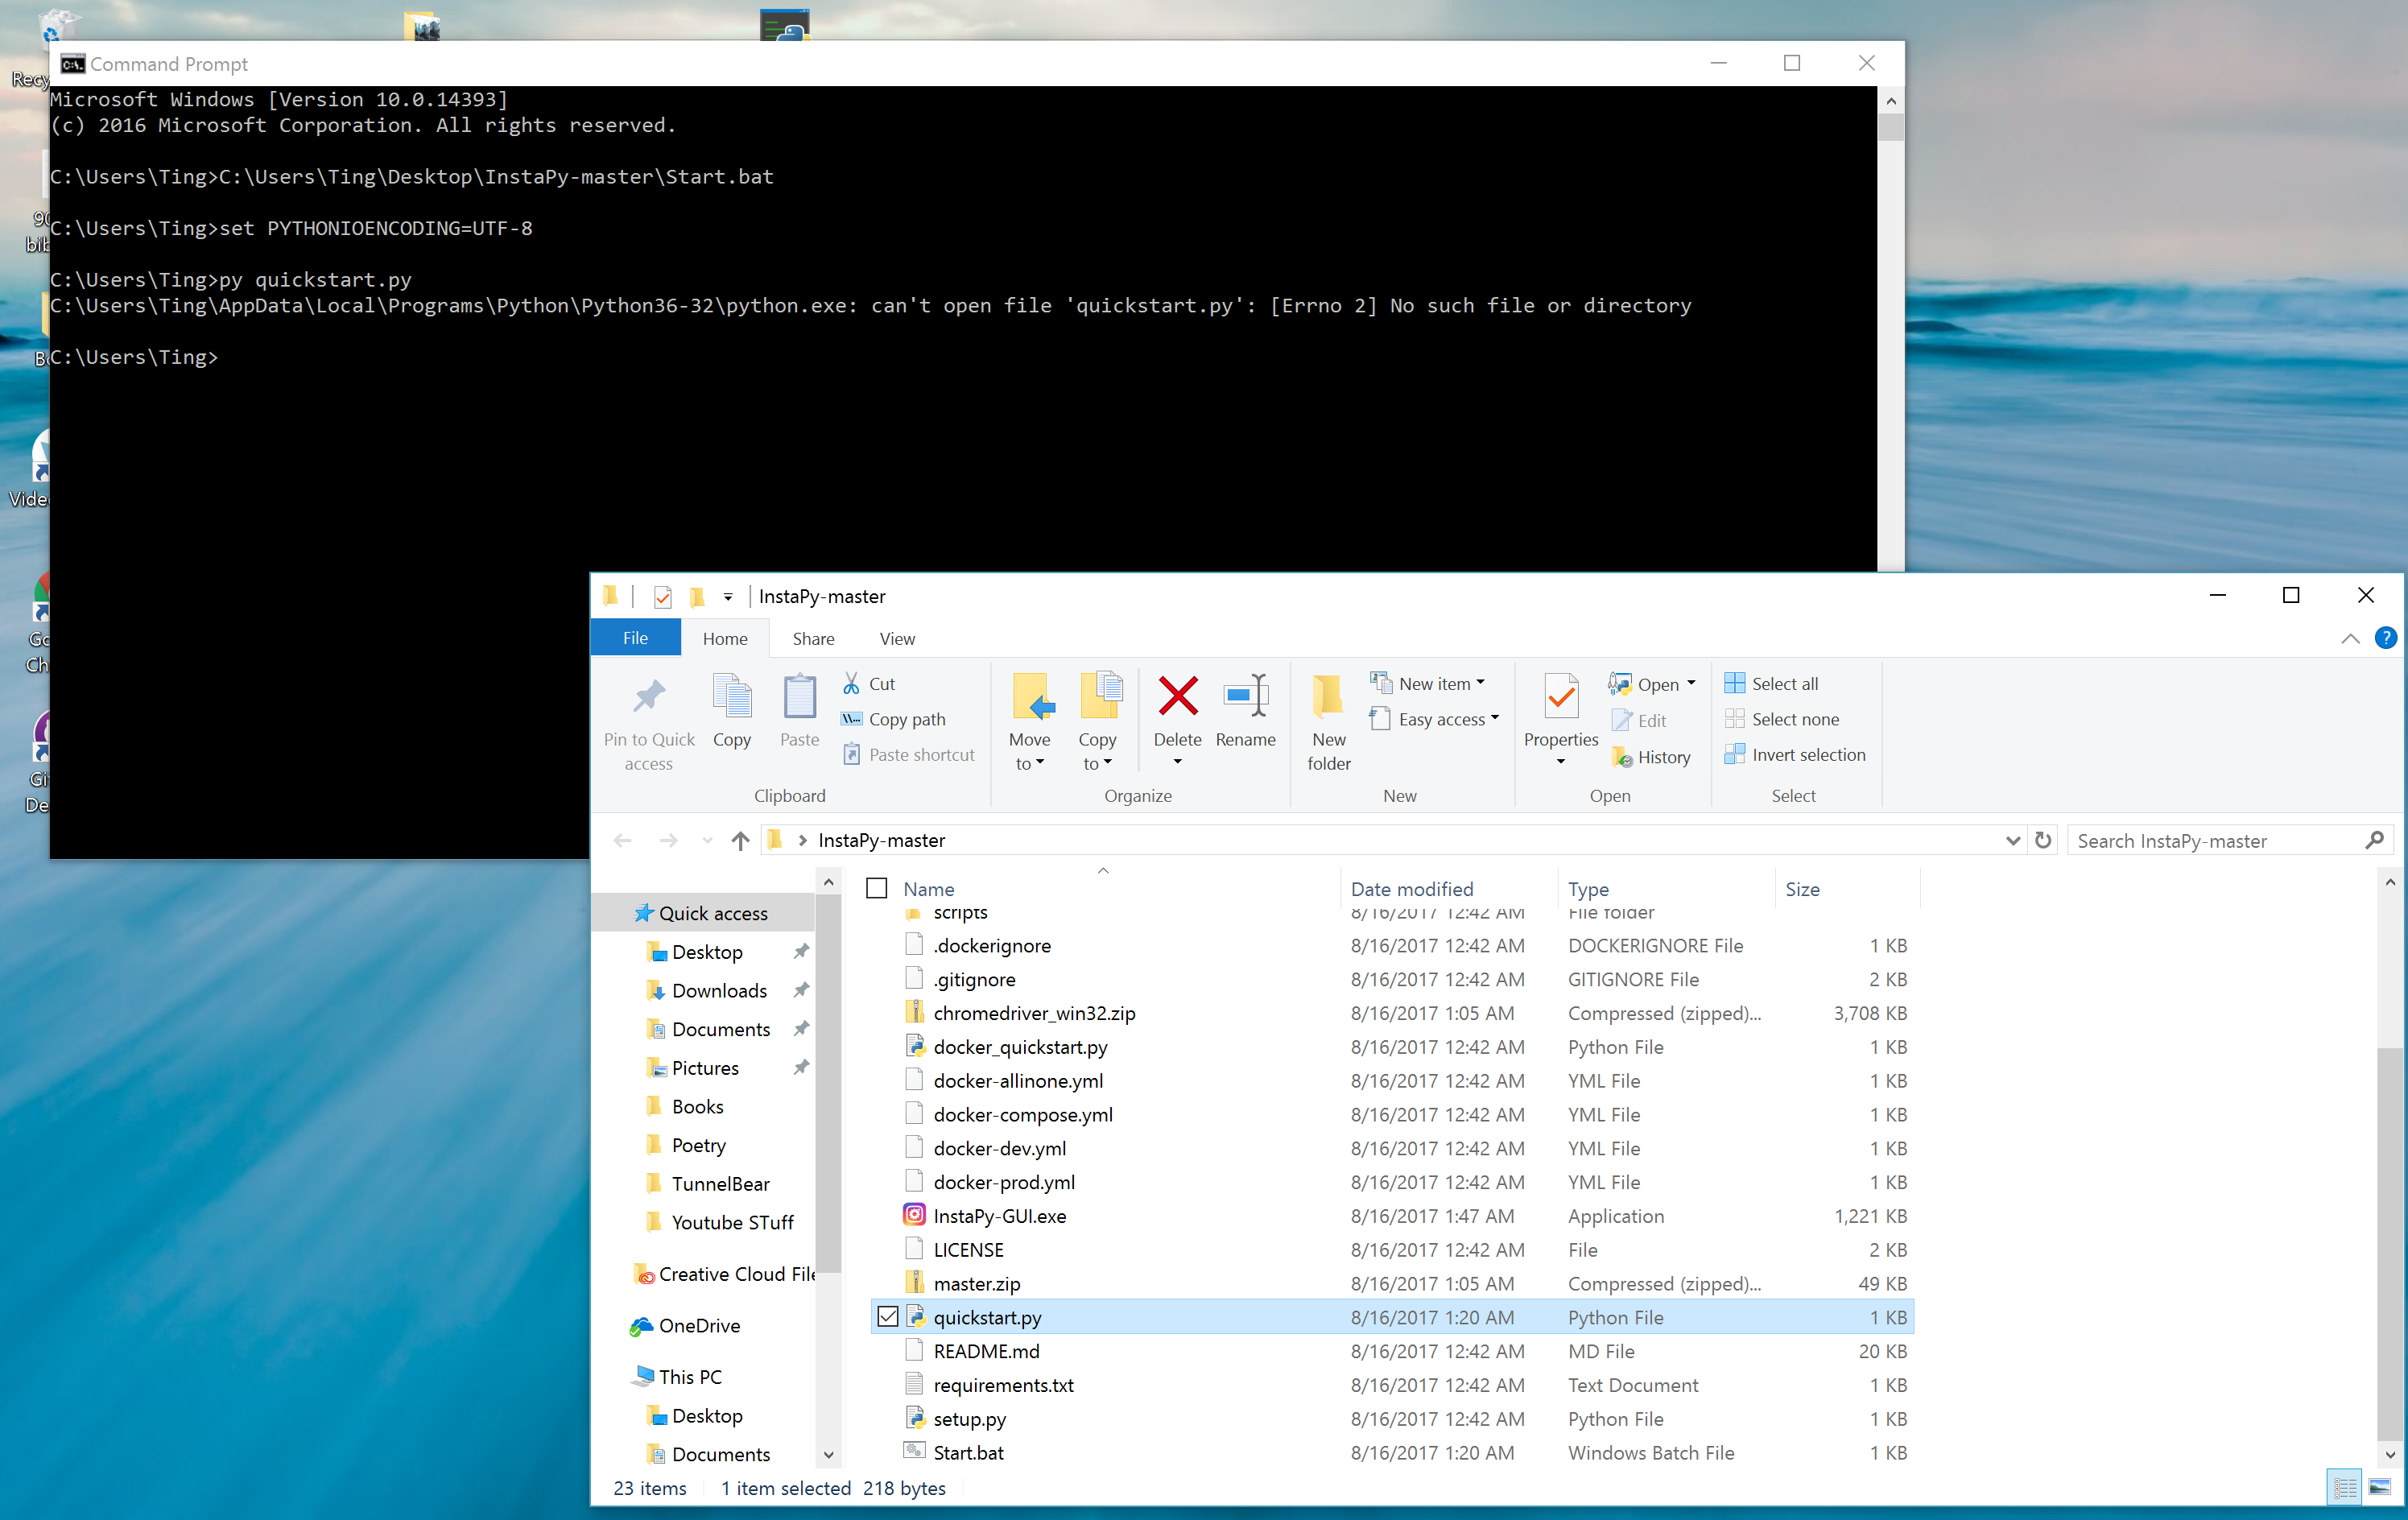Click the Properties checkmark icon
This screenshot has height=1520, width=2408.
[1560, 697]
